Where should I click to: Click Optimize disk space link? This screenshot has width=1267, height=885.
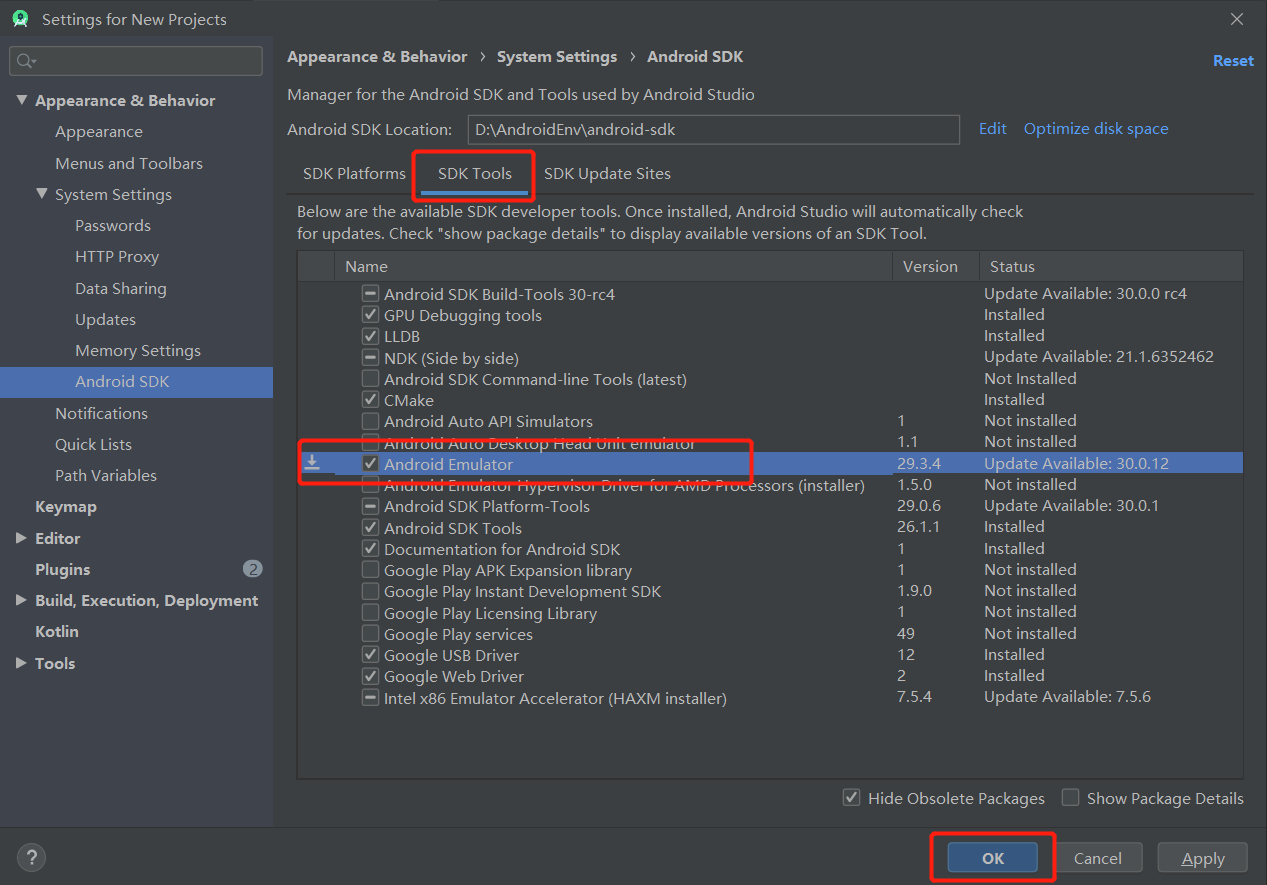1096,128
